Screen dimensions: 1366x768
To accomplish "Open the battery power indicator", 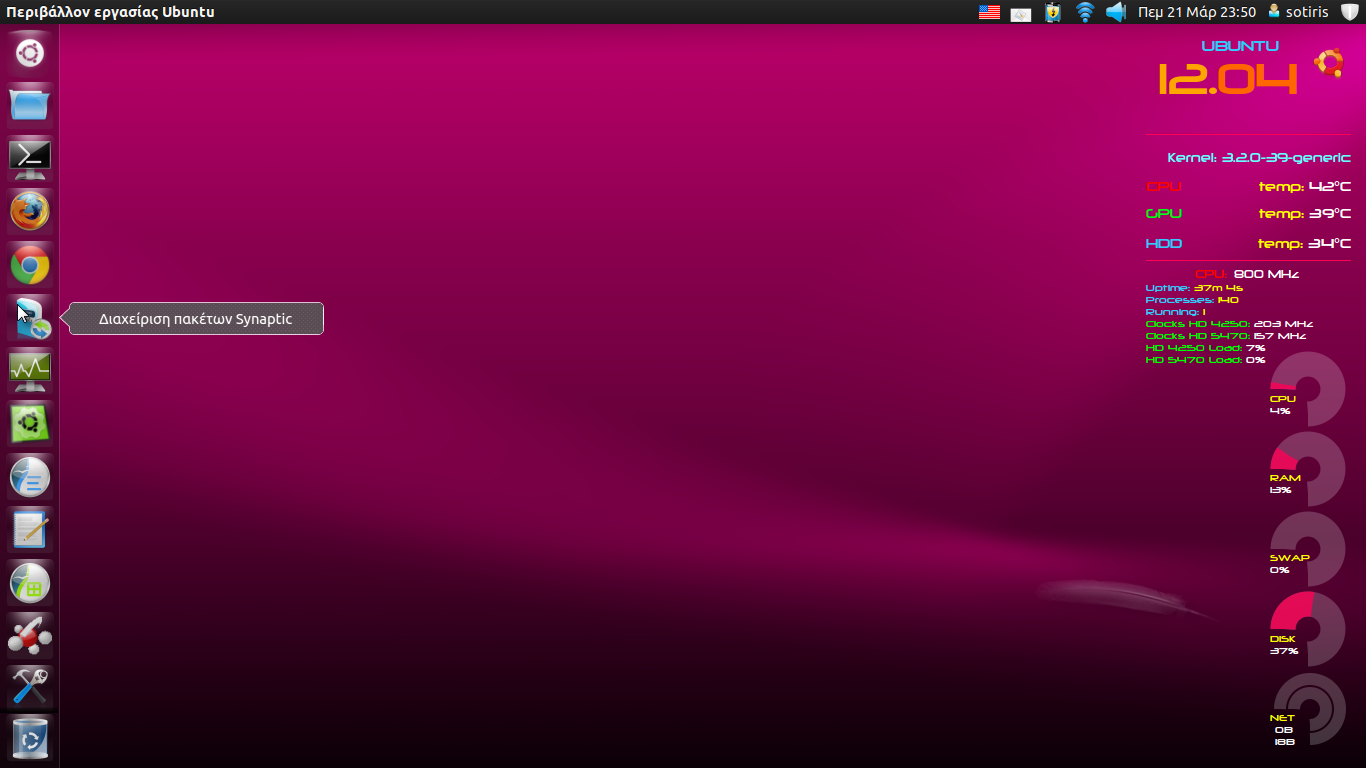I will coord(1052,12).
